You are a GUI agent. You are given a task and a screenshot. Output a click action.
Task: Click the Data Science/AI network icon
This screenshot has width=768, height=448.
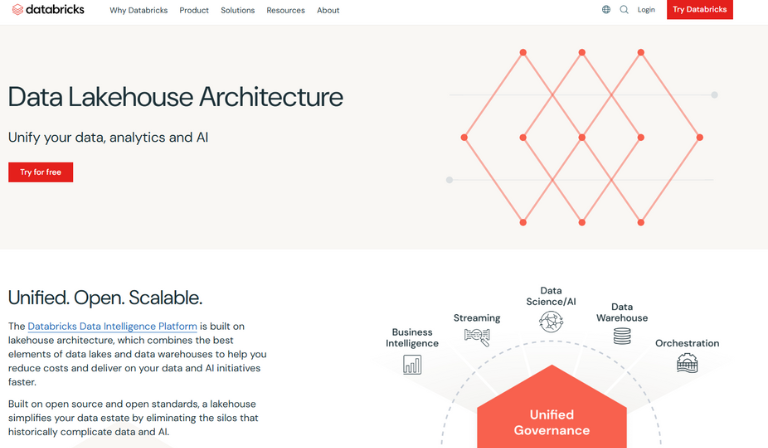(551, 322)
